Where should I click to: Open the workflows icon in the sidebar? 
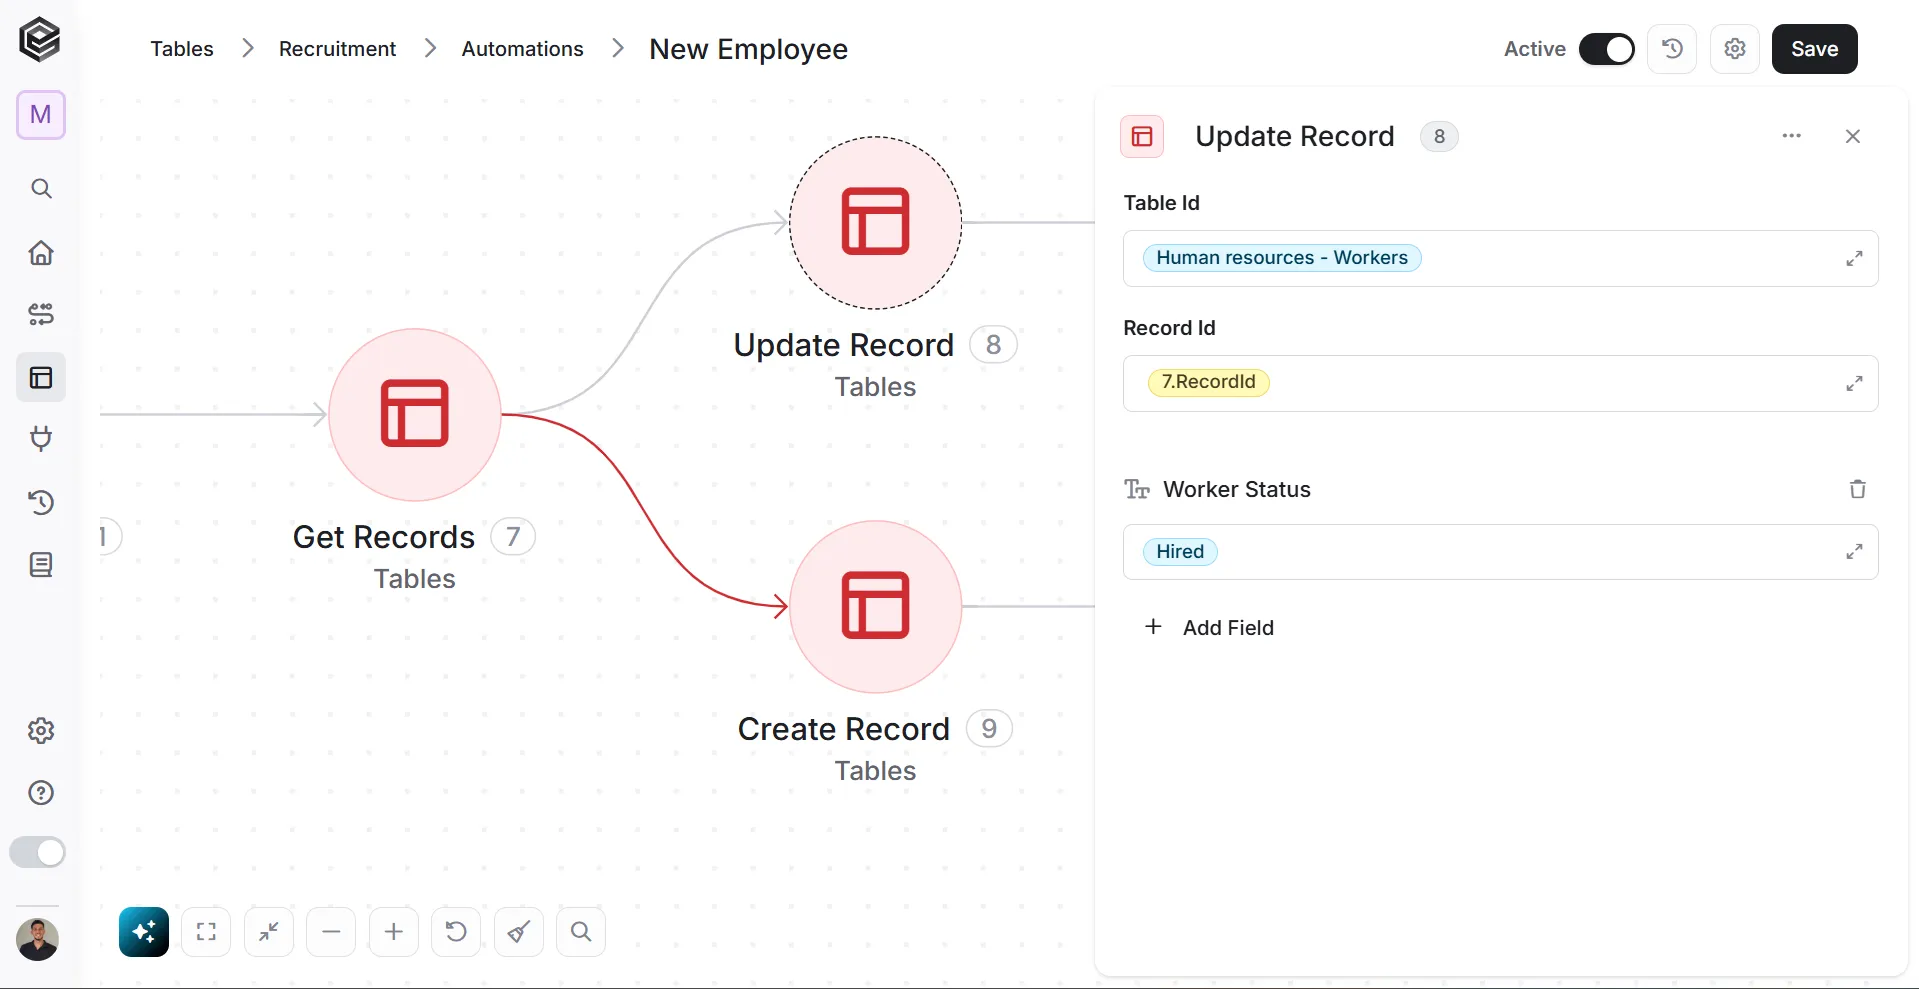point(41,315)
